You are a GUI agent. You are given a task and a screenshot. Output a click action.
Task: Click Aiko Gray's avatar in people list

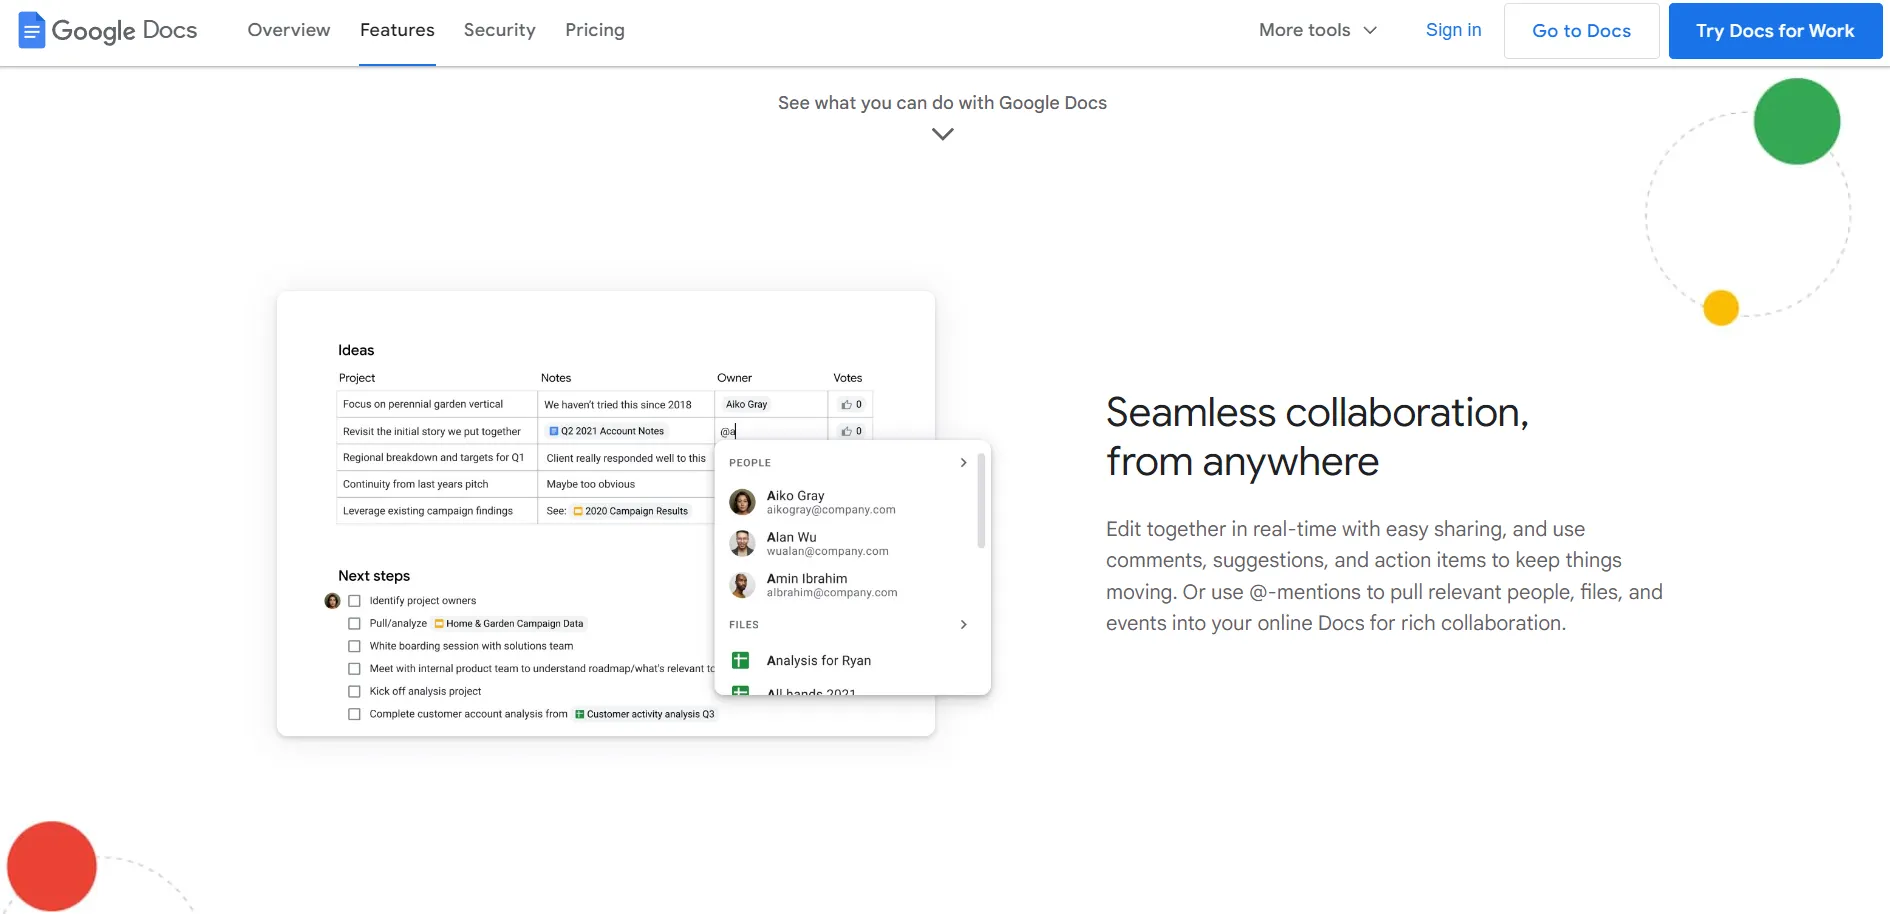pos(742,502)
